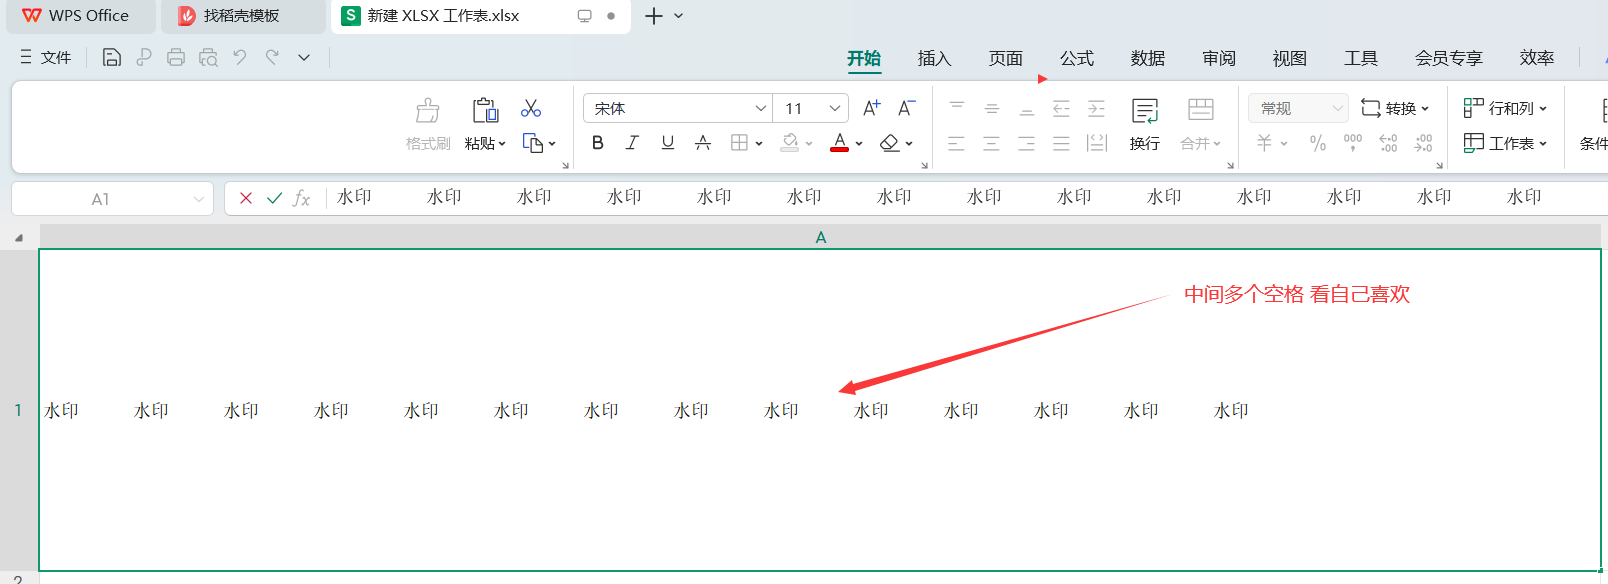The height and width of the screenshot is (584, 1608).
Task: Click the Undo arrow icon
Action: pos(240,57)
